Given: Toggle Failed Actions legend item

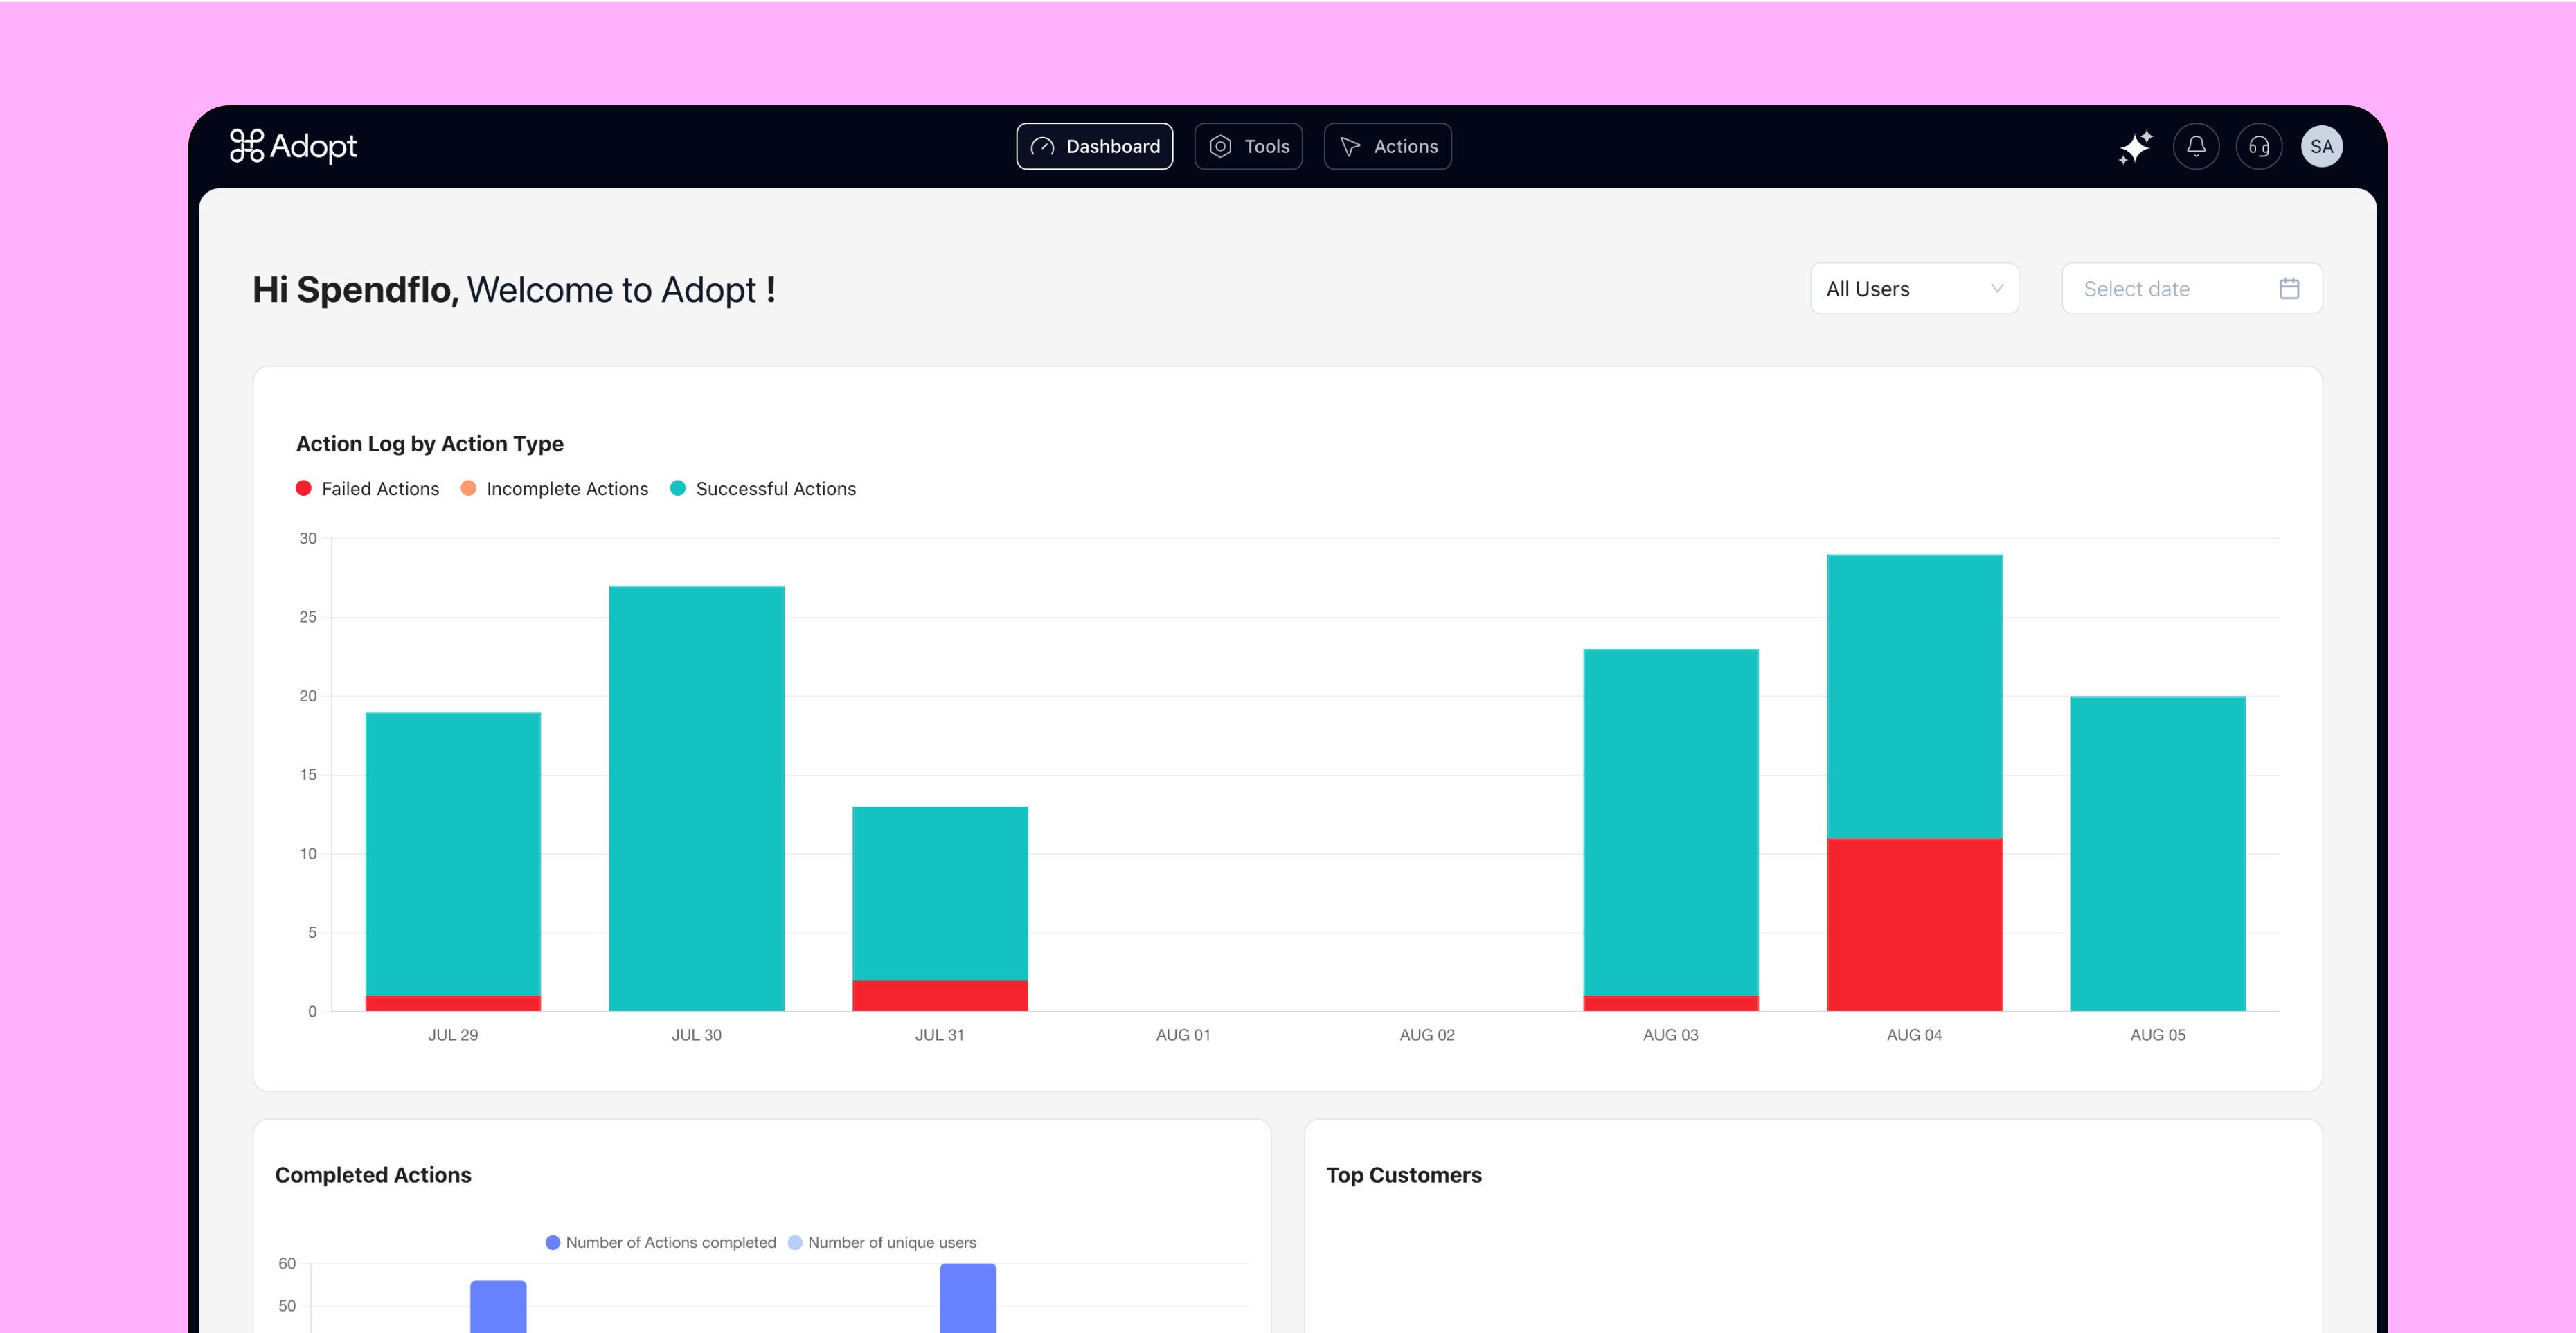Looking at the screenshot, I should click(368, 488).
